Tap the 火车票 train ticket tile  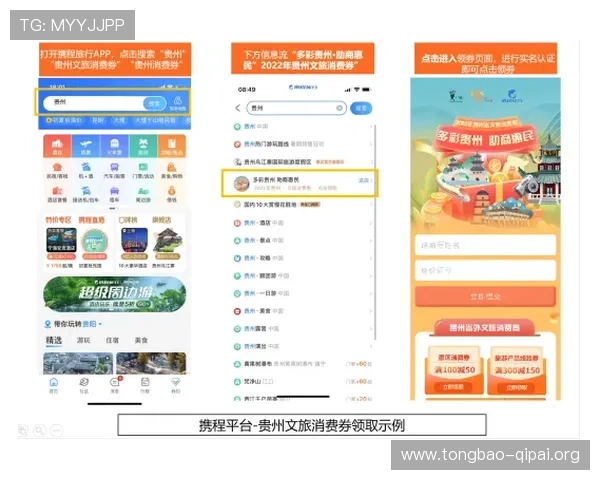tap(114, 146)
